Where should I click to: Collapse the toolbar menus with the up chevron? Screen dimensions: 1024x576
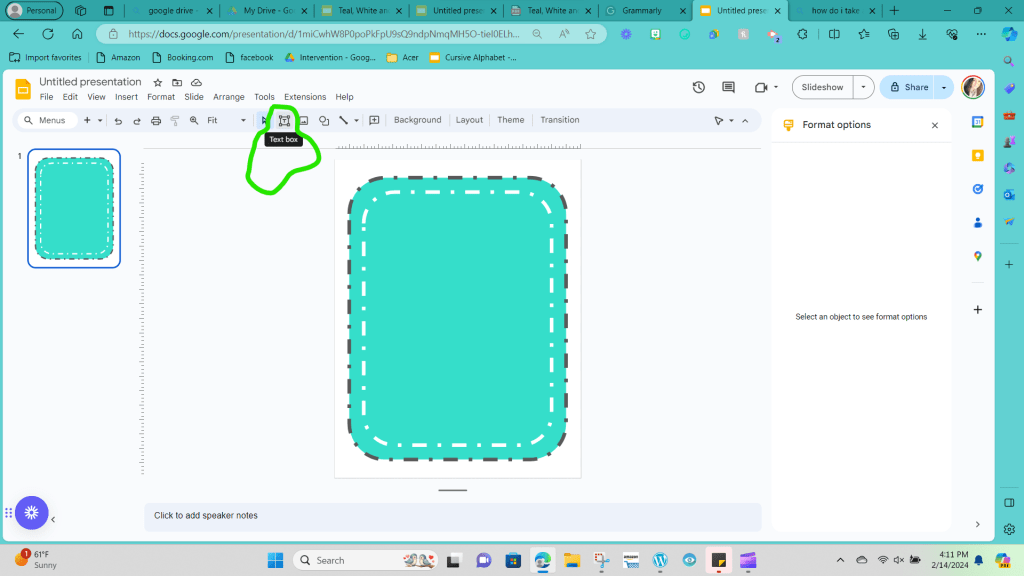(745, 120)
